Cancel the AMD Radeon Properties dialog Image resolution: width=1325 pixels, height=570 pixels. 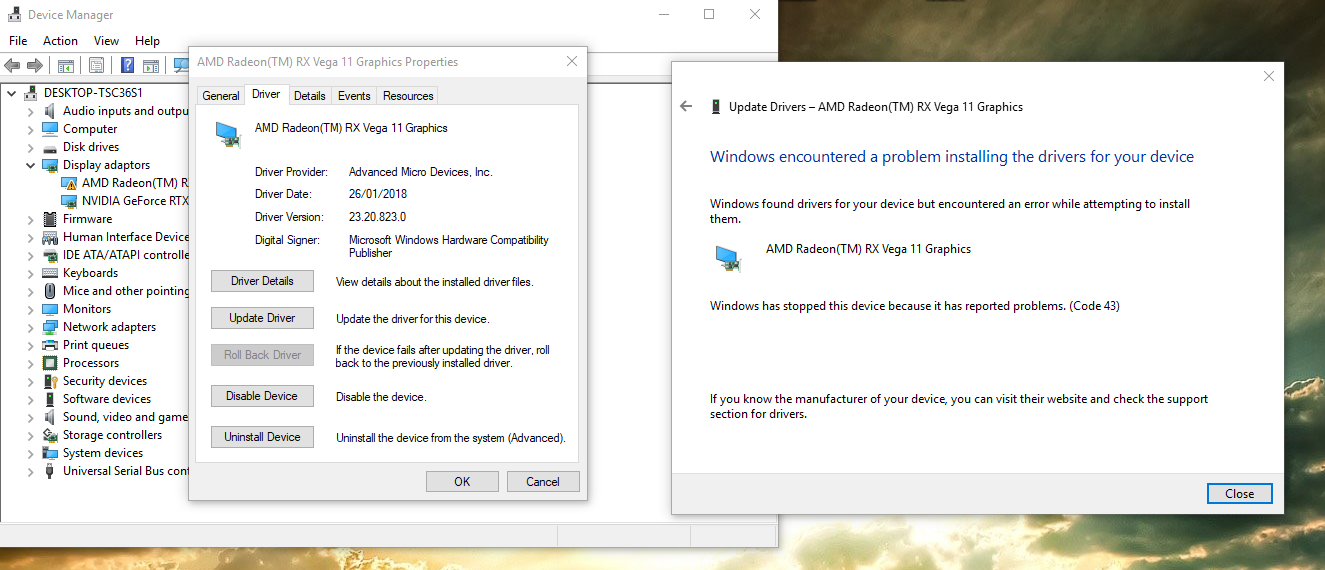pyautogui.click(x=543, y=481)
